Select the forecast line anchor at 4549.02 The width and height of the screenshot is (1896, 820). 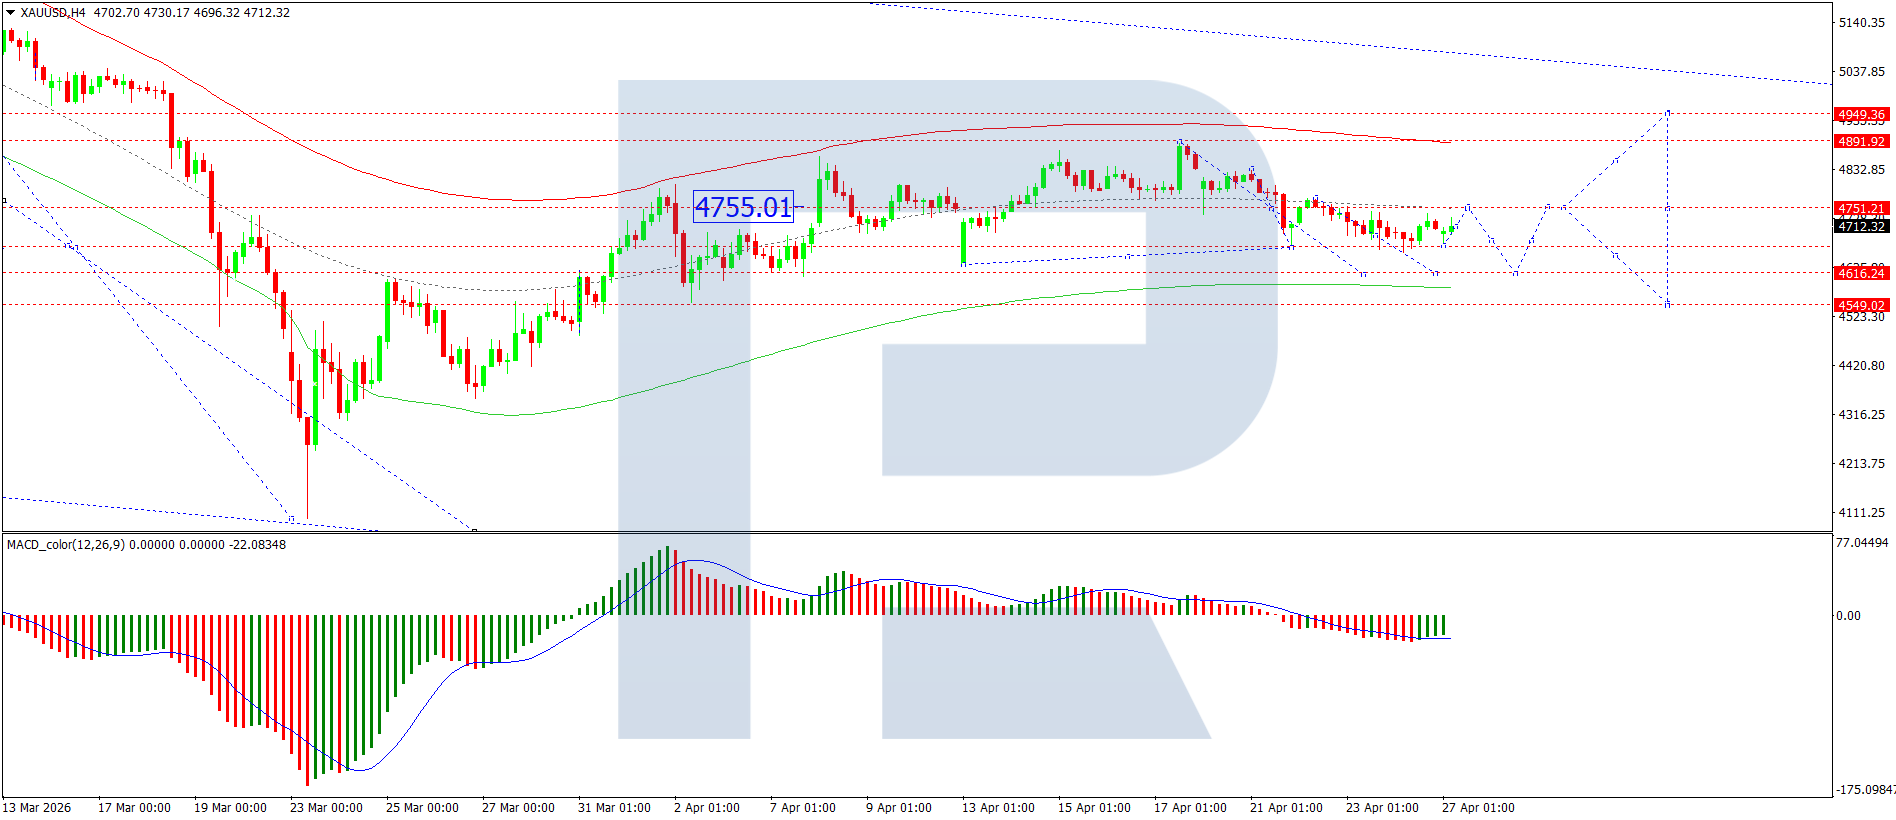click(x=1667, y=304)
